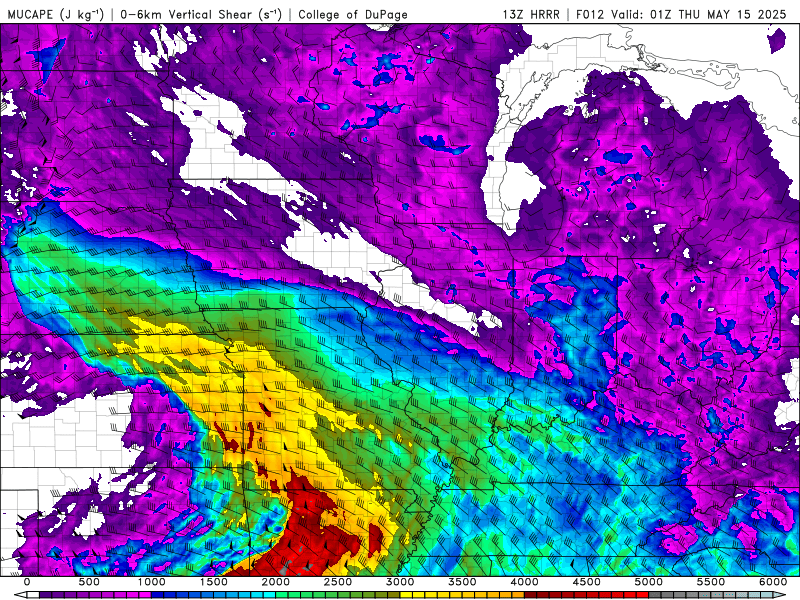Click the yellow swatch beneath the 3000 label
800x600 pixels.
[406, 595]
